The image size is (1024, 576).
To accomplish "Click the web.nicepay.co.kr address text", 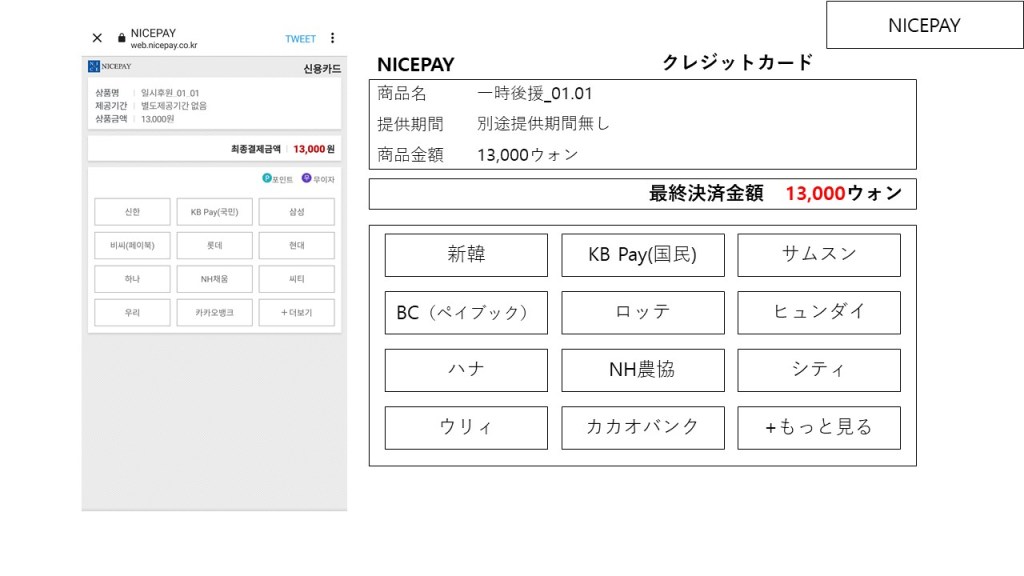I will (x=164, y=46).
